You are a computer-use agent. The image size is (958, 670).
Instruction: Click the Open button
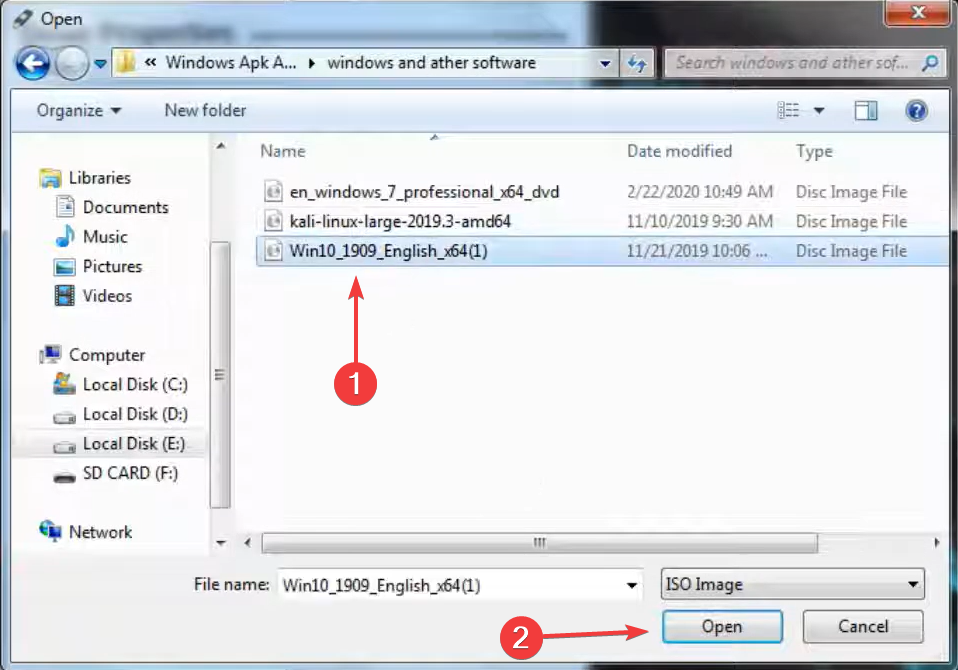722,627
